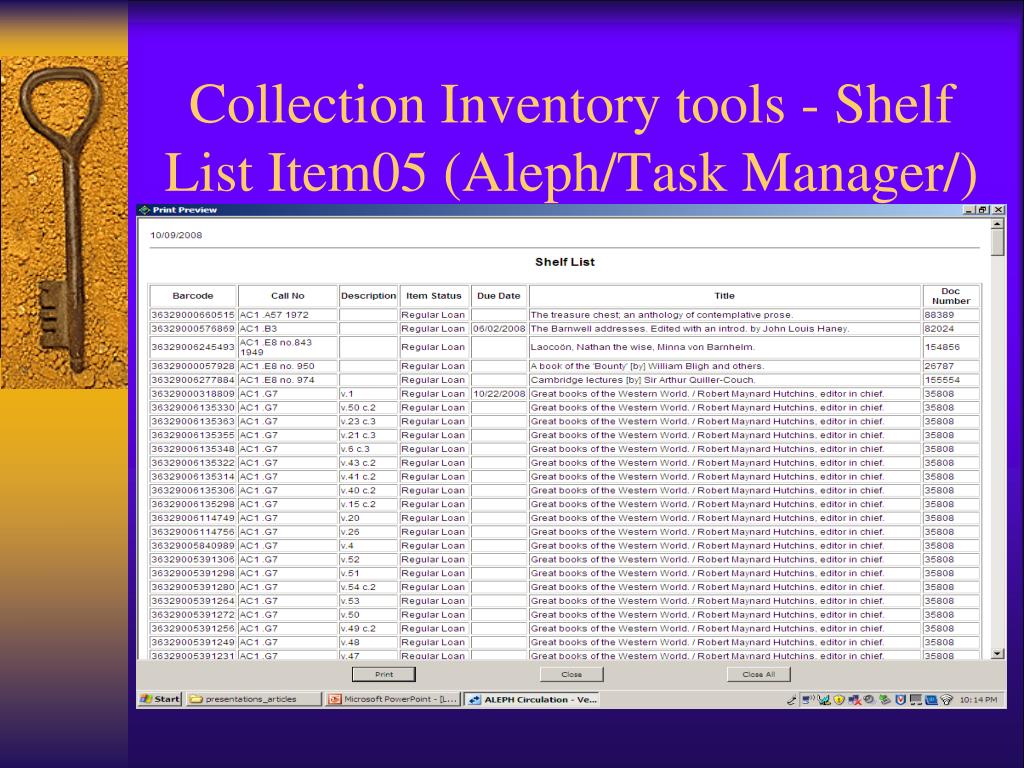1024x768 pixels.
Task: Click description v.43 c.2
Action: 358,462
